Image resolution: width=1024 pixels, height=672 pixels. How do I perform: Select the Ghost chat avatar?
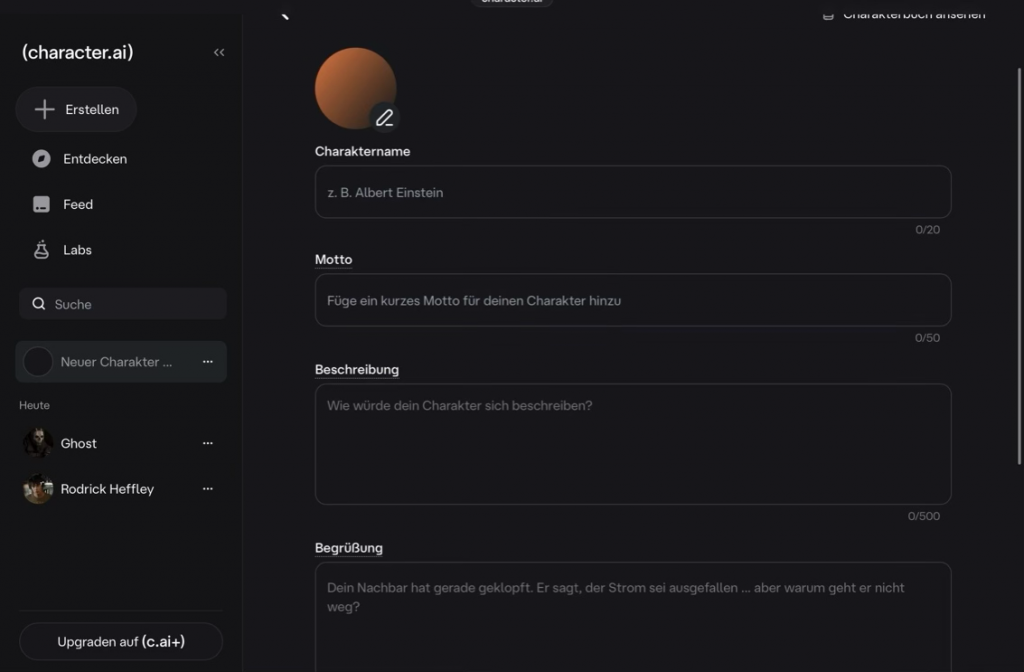pyautogui.click(x=38, y=443)
